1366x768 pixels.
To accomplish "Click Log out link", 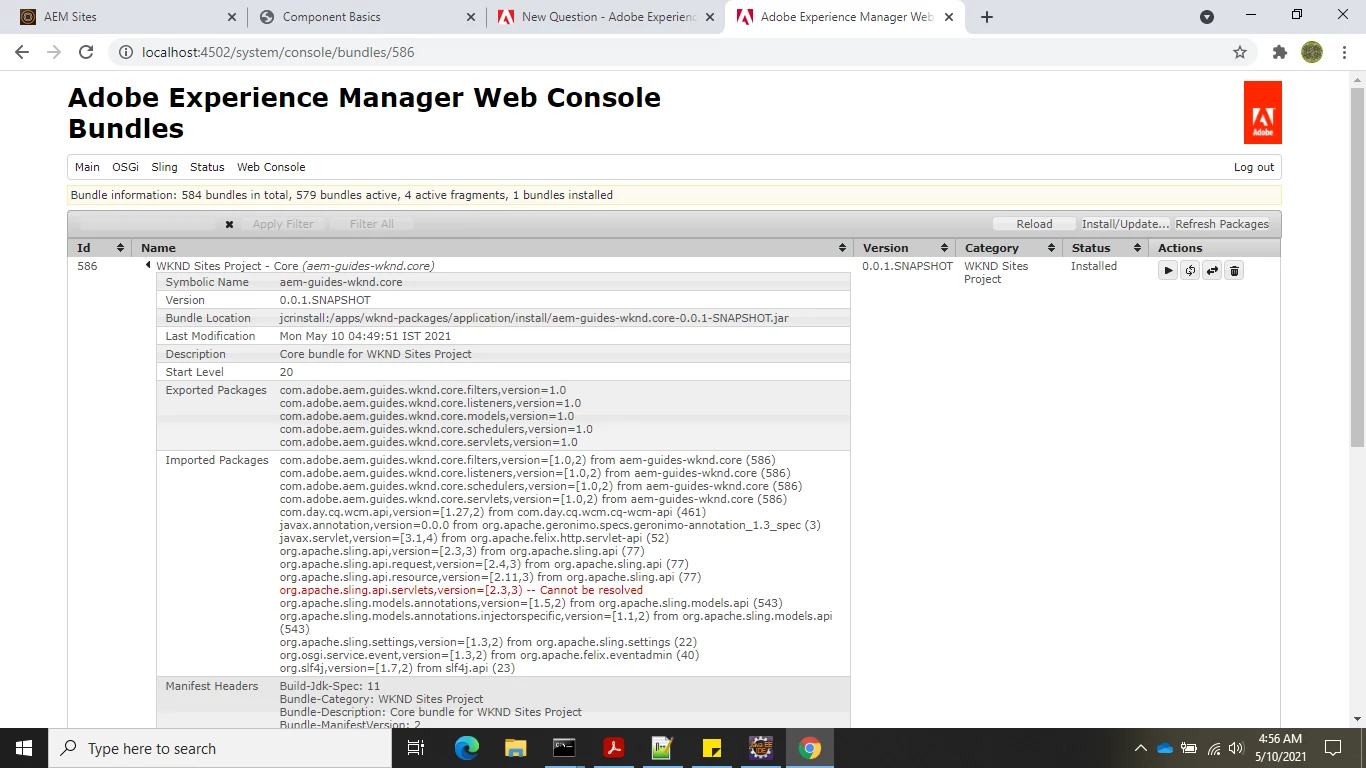I will 1254,167.
